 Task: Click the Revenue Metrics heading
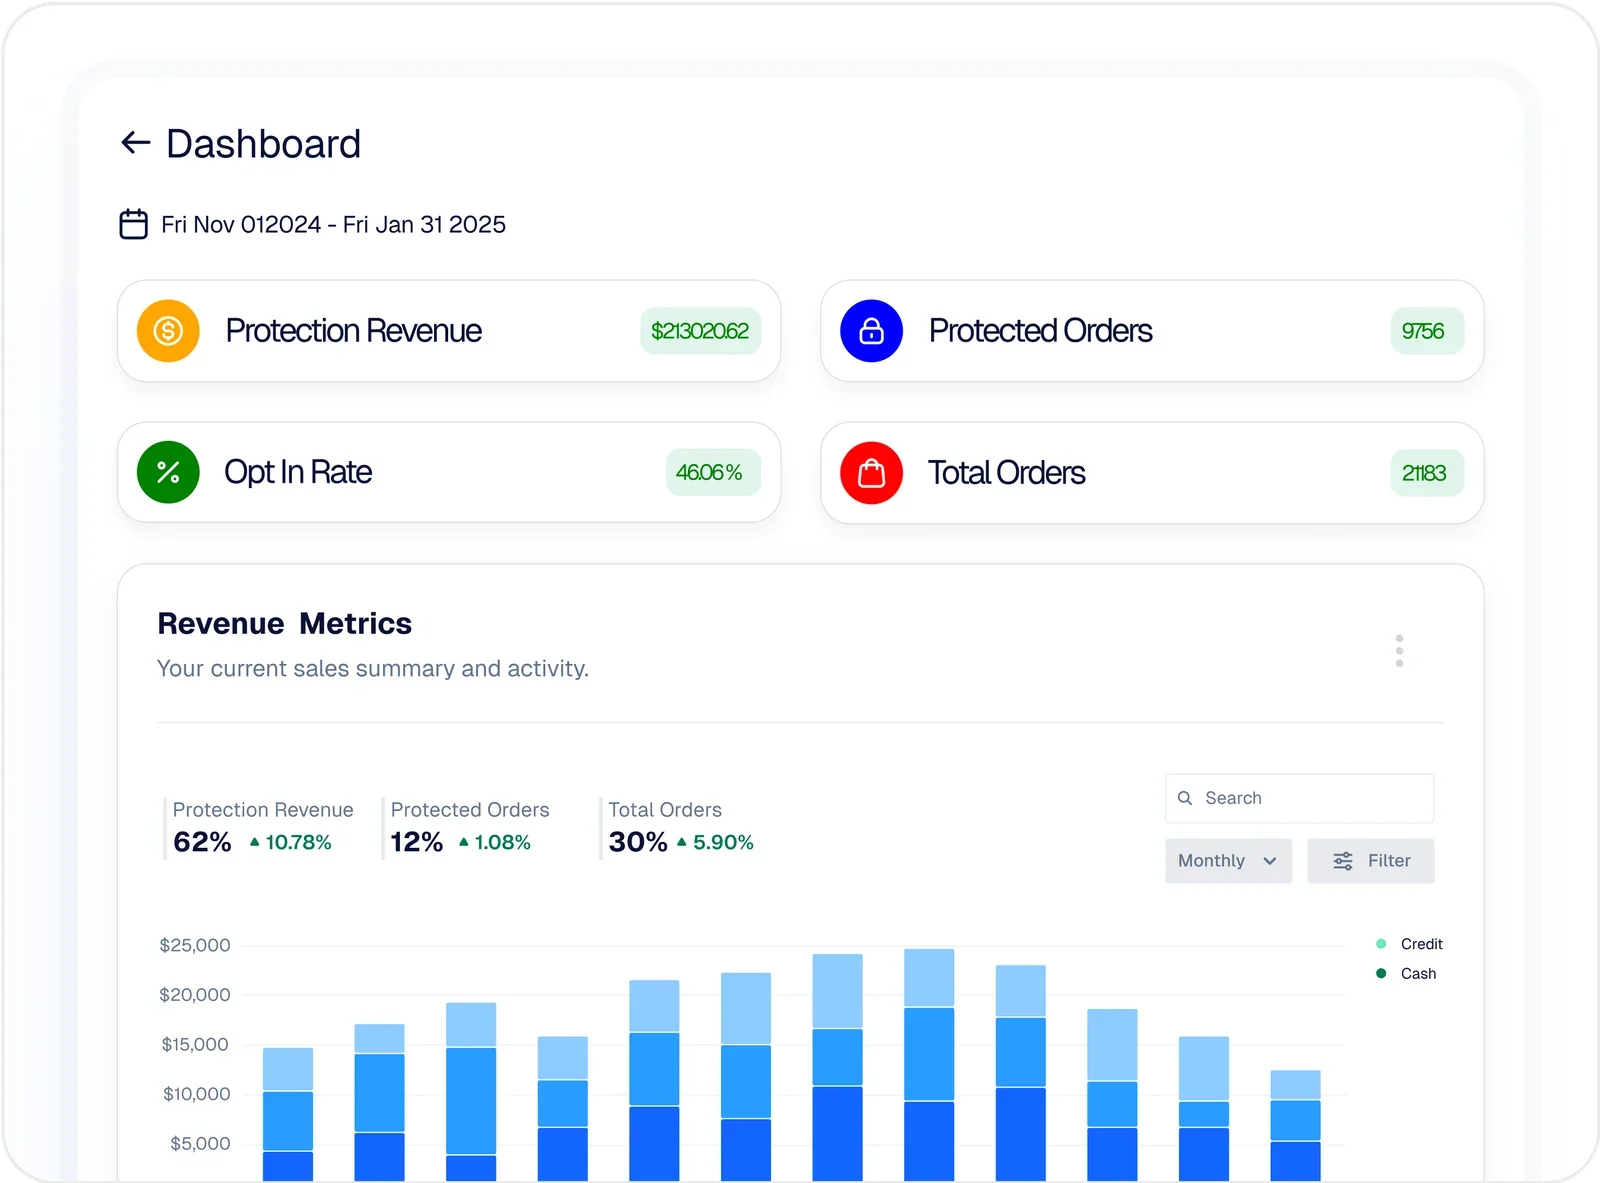pyautogui.click(x=285, y=624)
